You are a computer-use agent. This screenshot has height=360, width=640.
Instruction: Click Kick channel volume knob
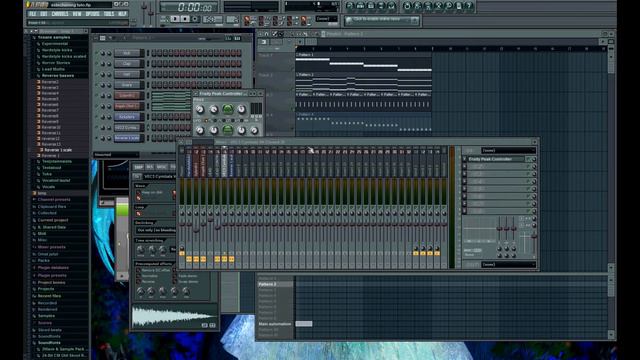point(109,53)
